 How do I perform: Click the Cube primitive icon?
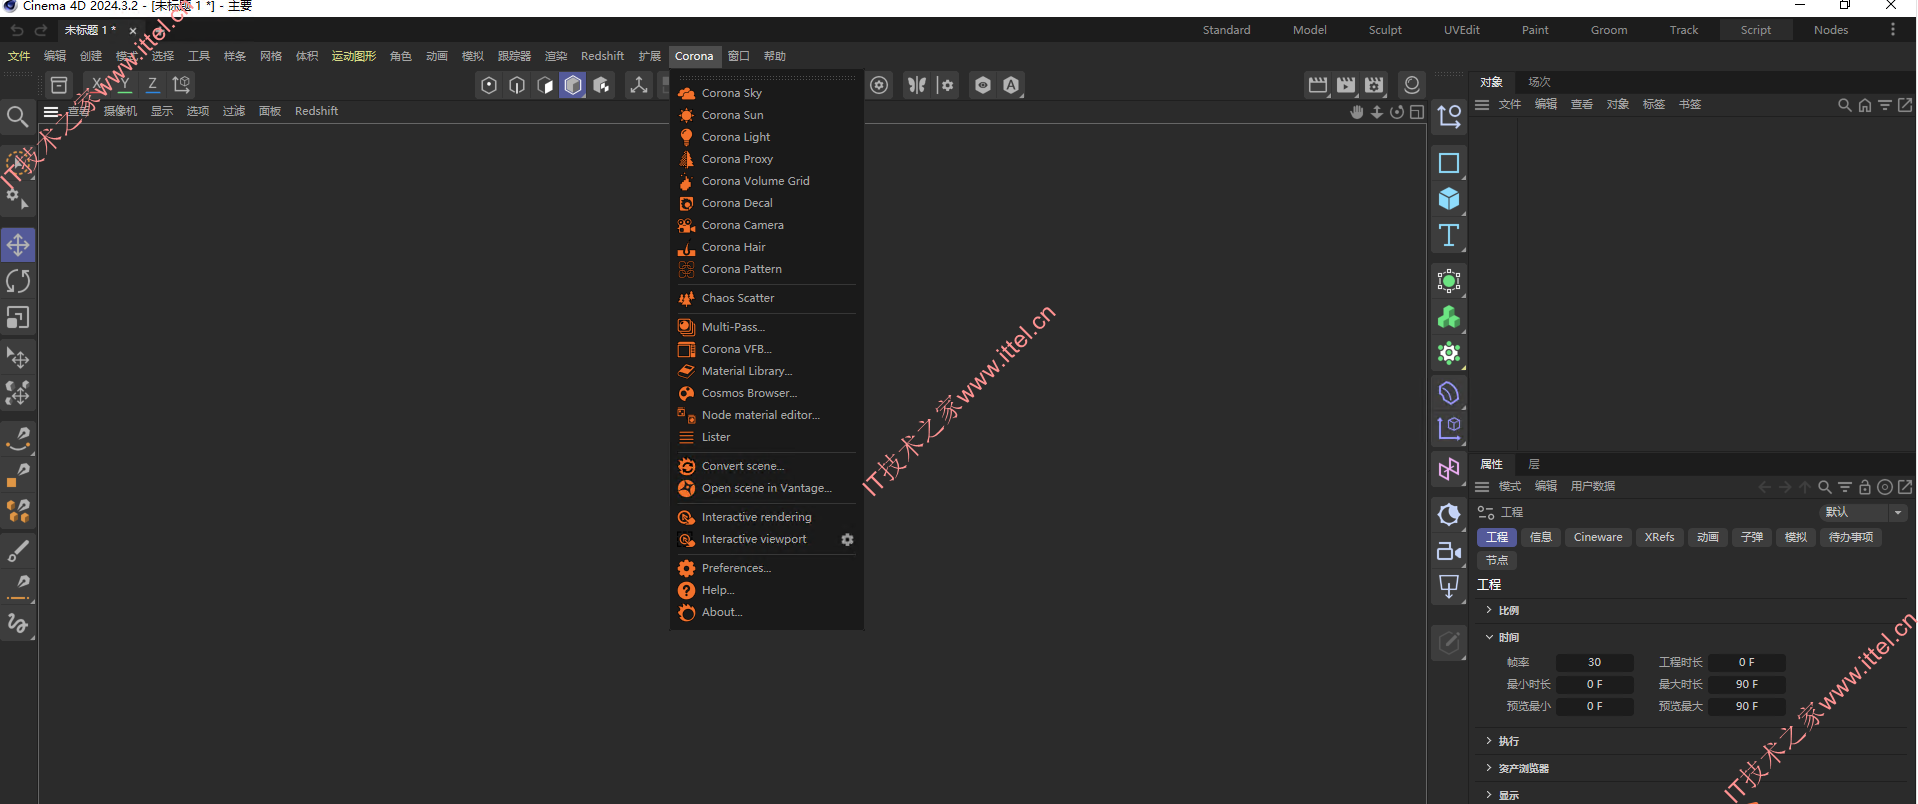1449,199
